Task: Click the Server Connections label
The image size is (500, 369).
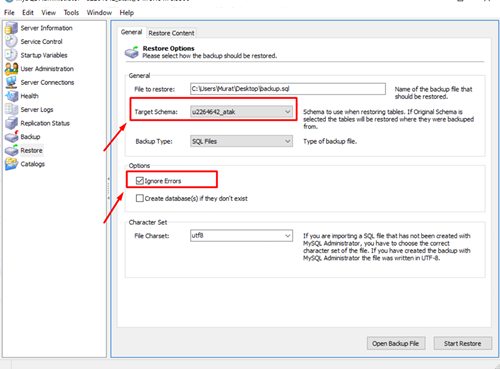Action: pos(47,82)
